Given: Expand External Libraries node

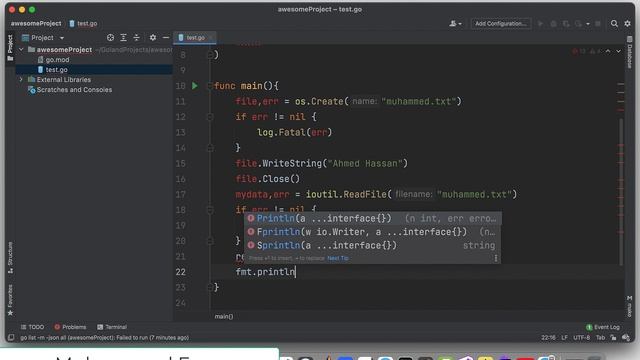Looking at the screenshot, I should coord(21,80).
